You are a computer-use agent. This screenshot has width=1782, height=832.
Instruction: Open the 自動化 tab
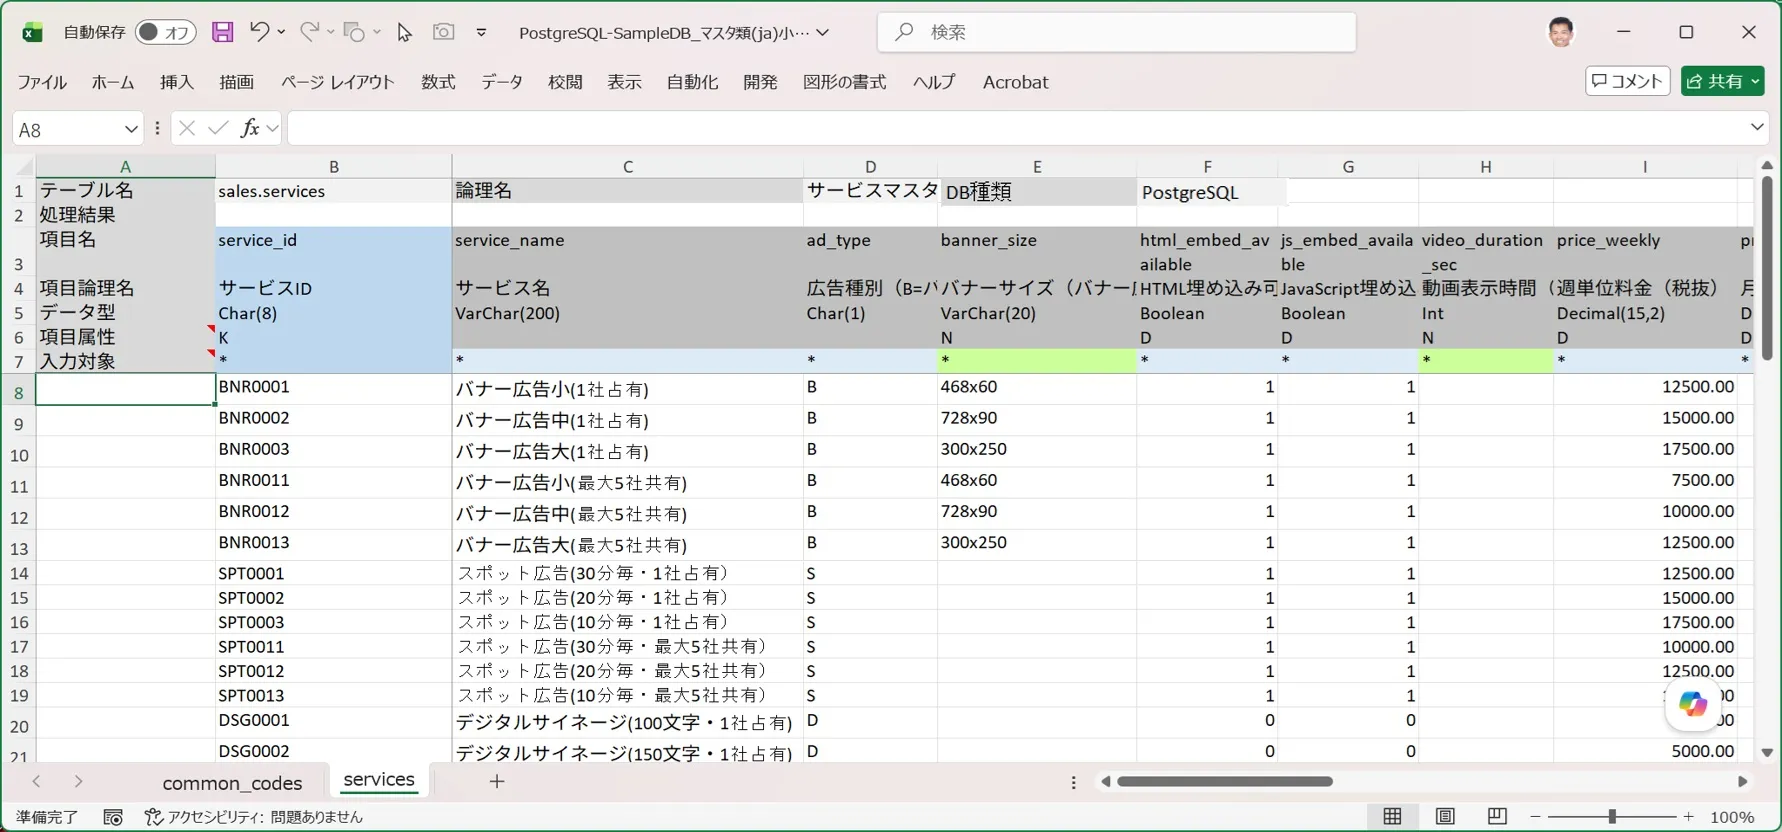[692, 82]
